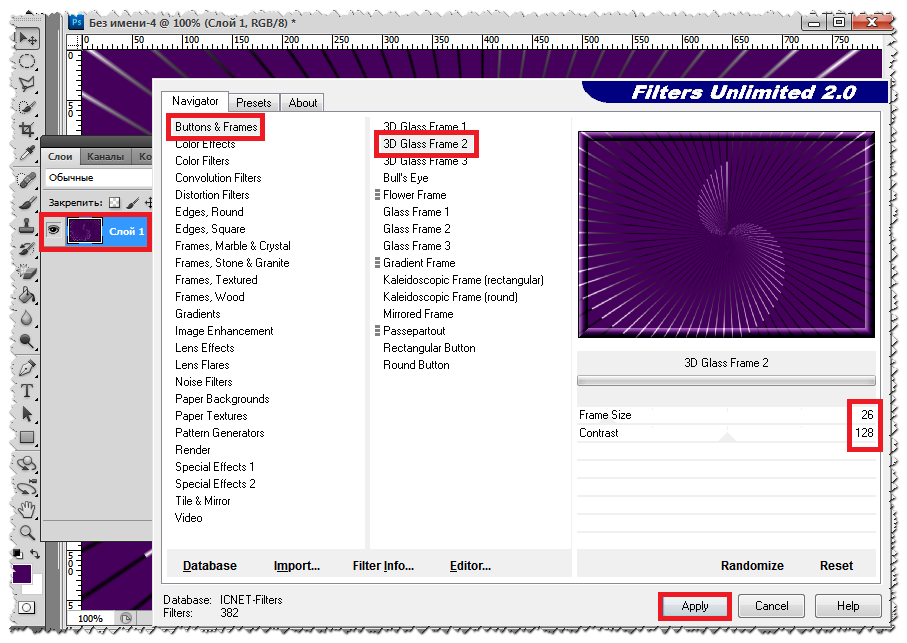
Task: Select the Path Selection arrow tool
Action: point(27,414)
